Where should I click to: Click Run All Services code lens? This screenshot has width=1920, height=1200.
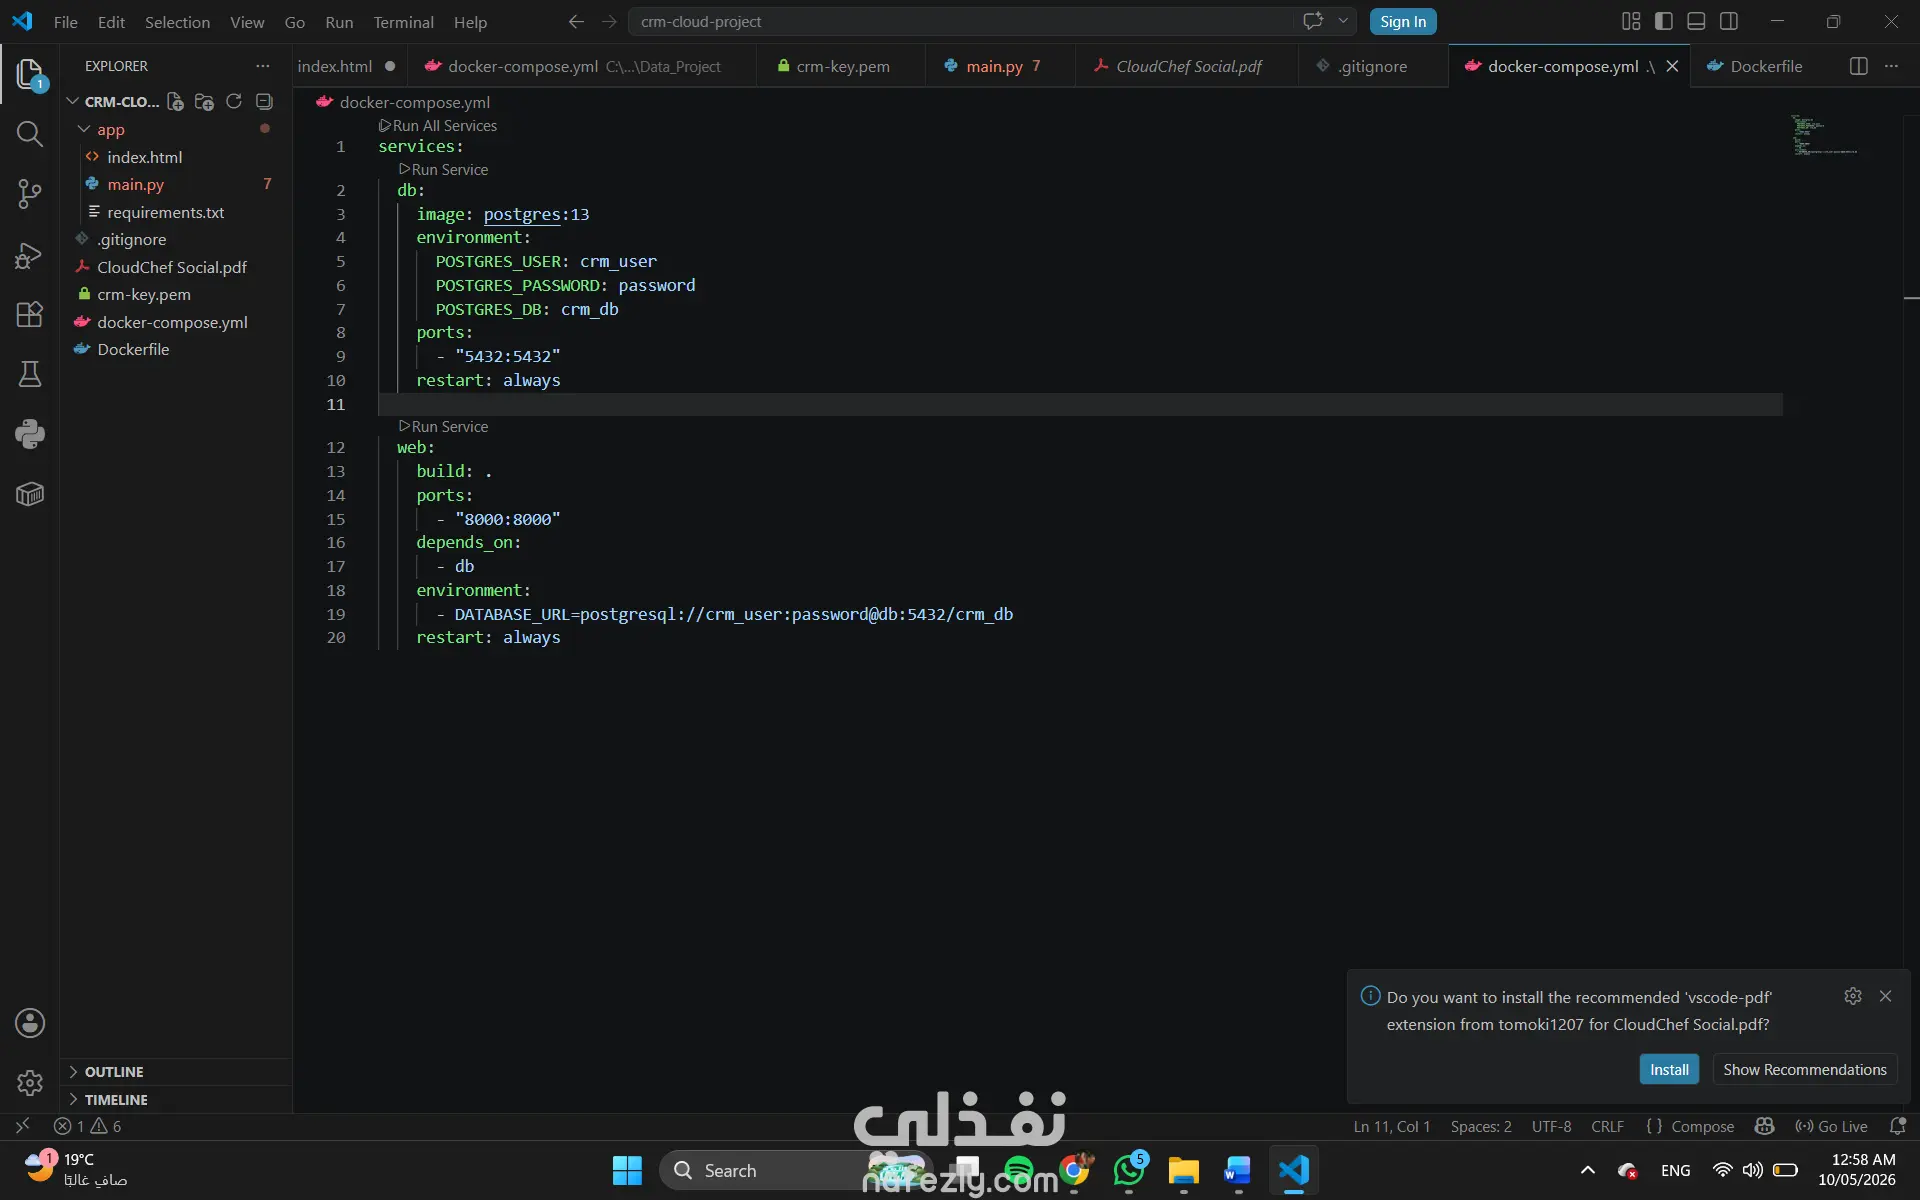(438, 125)
